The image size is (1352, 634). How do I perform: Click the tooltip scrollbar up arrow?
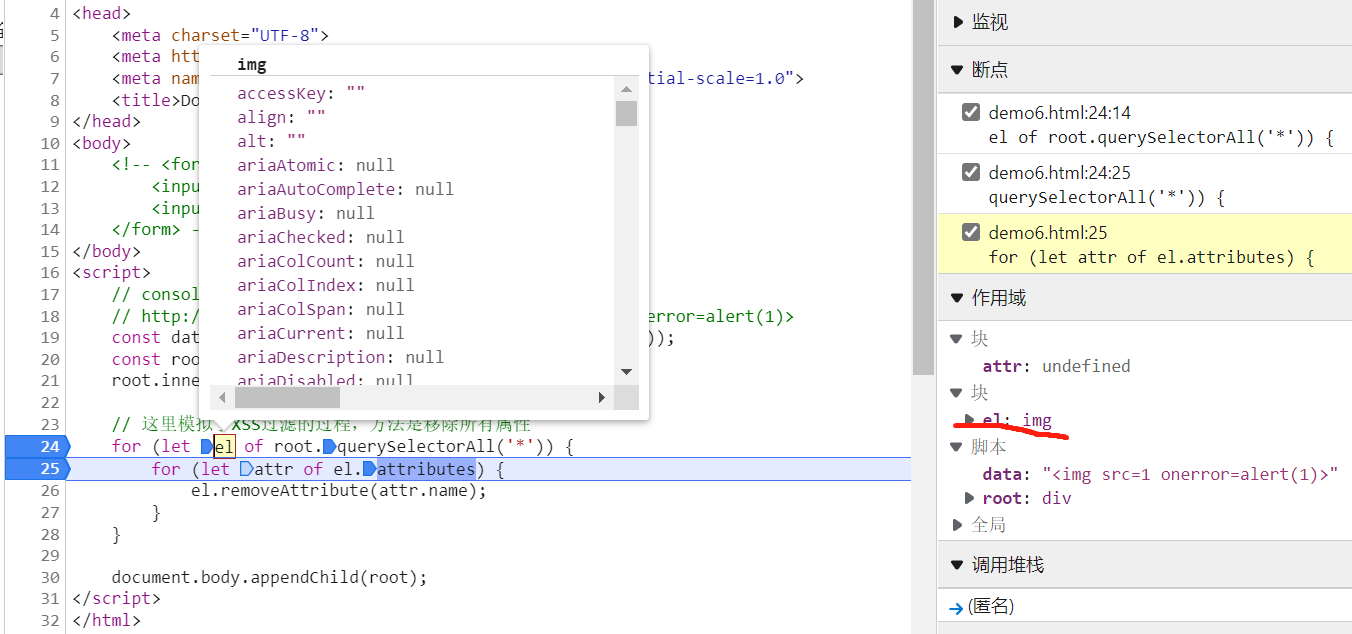tap(627, 89)
